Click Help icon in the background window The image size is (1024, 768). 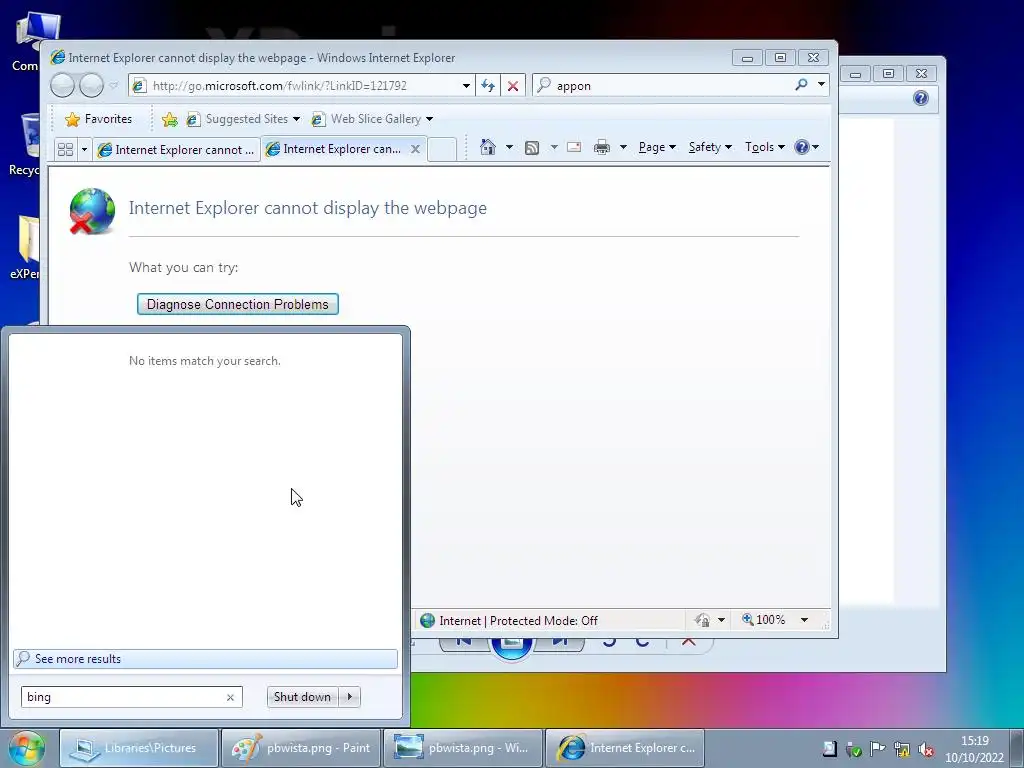click(x=921, y=98)
